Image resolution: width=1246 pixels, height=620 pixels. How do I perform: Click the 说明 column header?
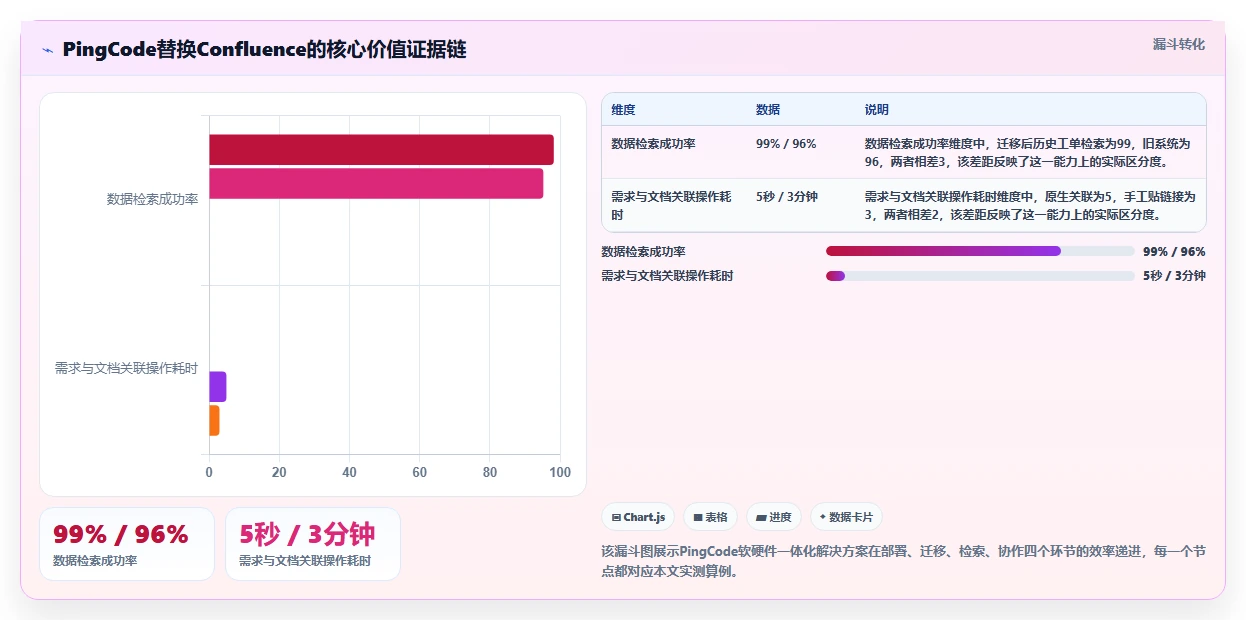(877, 110)
